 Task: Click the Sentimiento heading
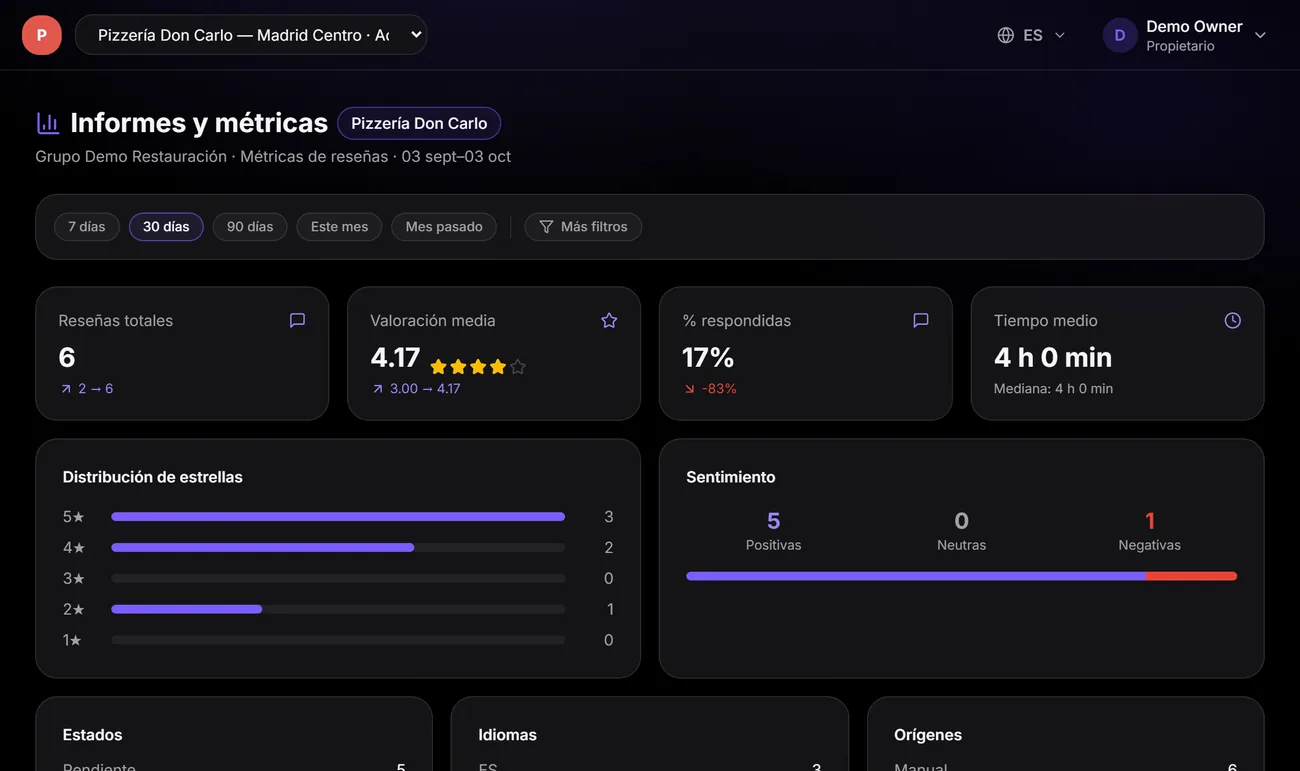[x=731, y=477]
